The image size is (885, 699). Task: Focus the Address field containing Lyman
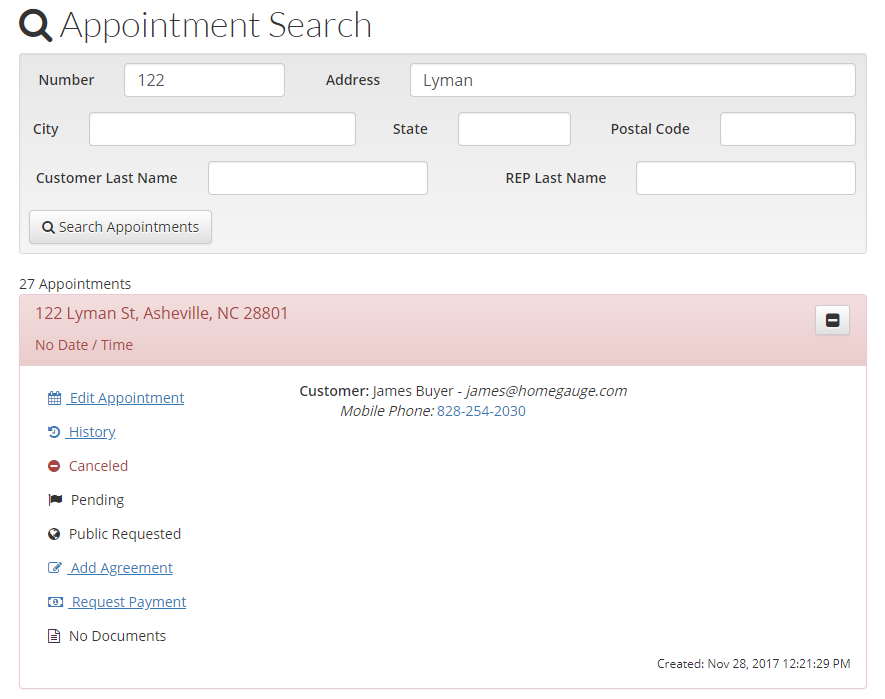coord(632,80)
